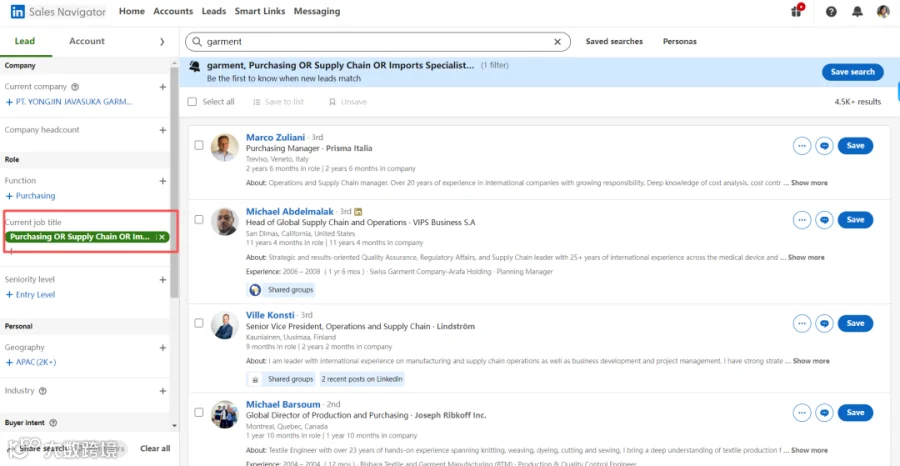900x466 pixels.
Task: Open more options for Ville Konsti
Action: [802, 324]
